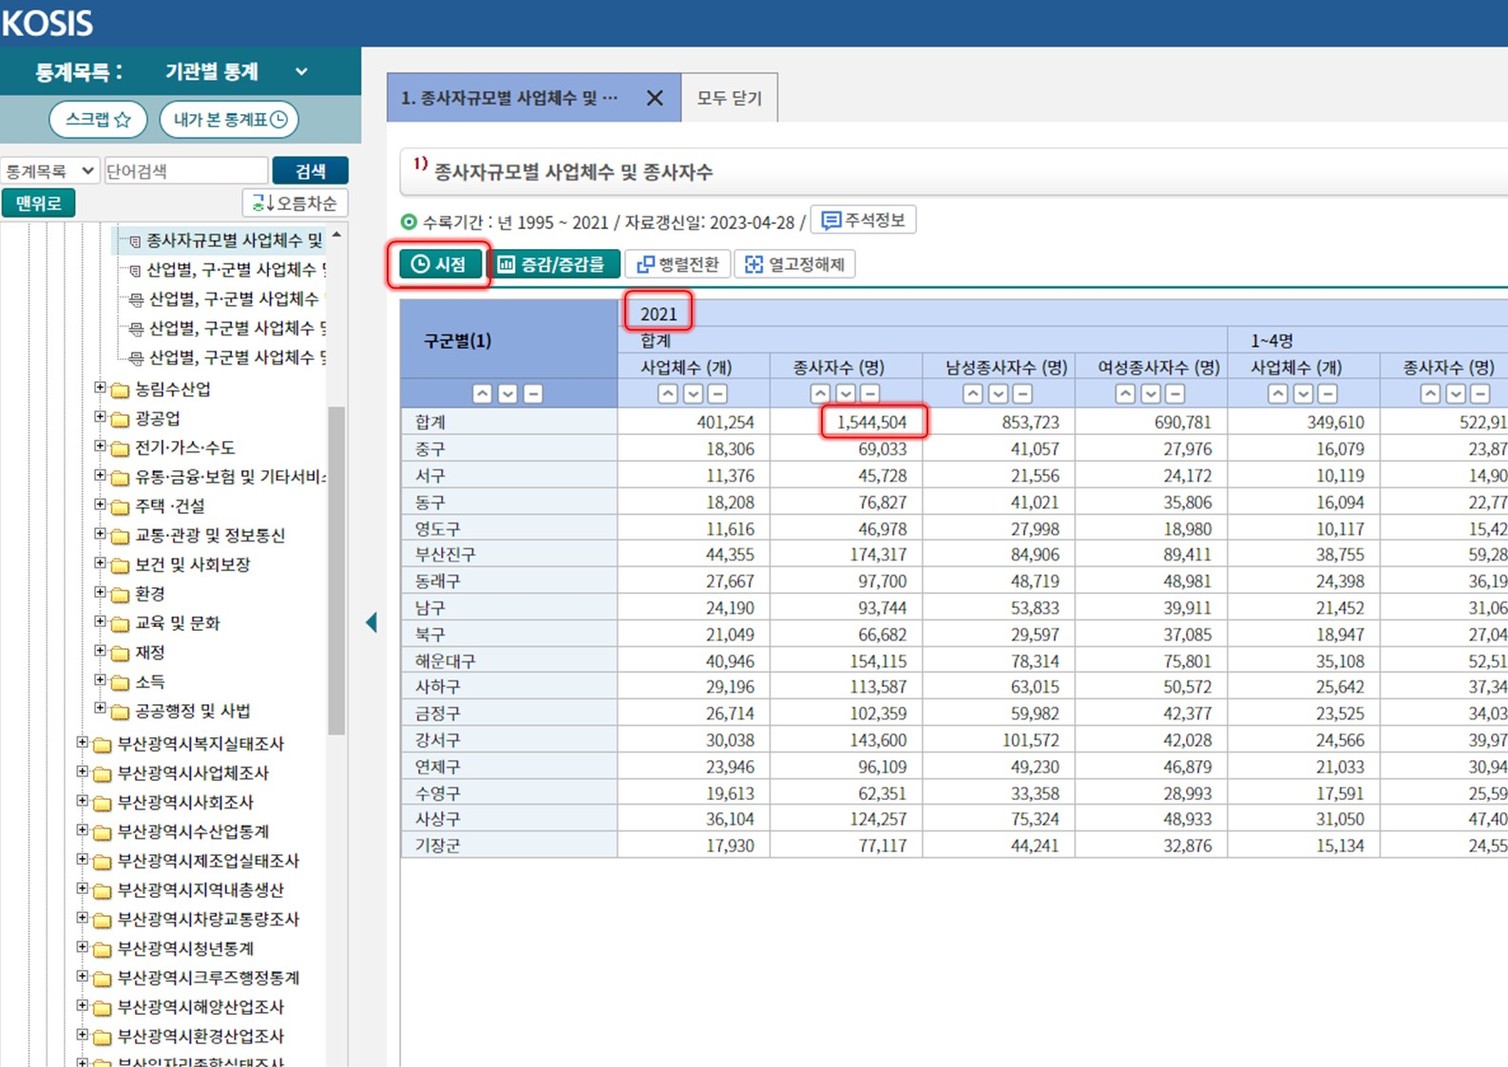
Task: Open 내가 본 통계표 history
Action: 229,119
